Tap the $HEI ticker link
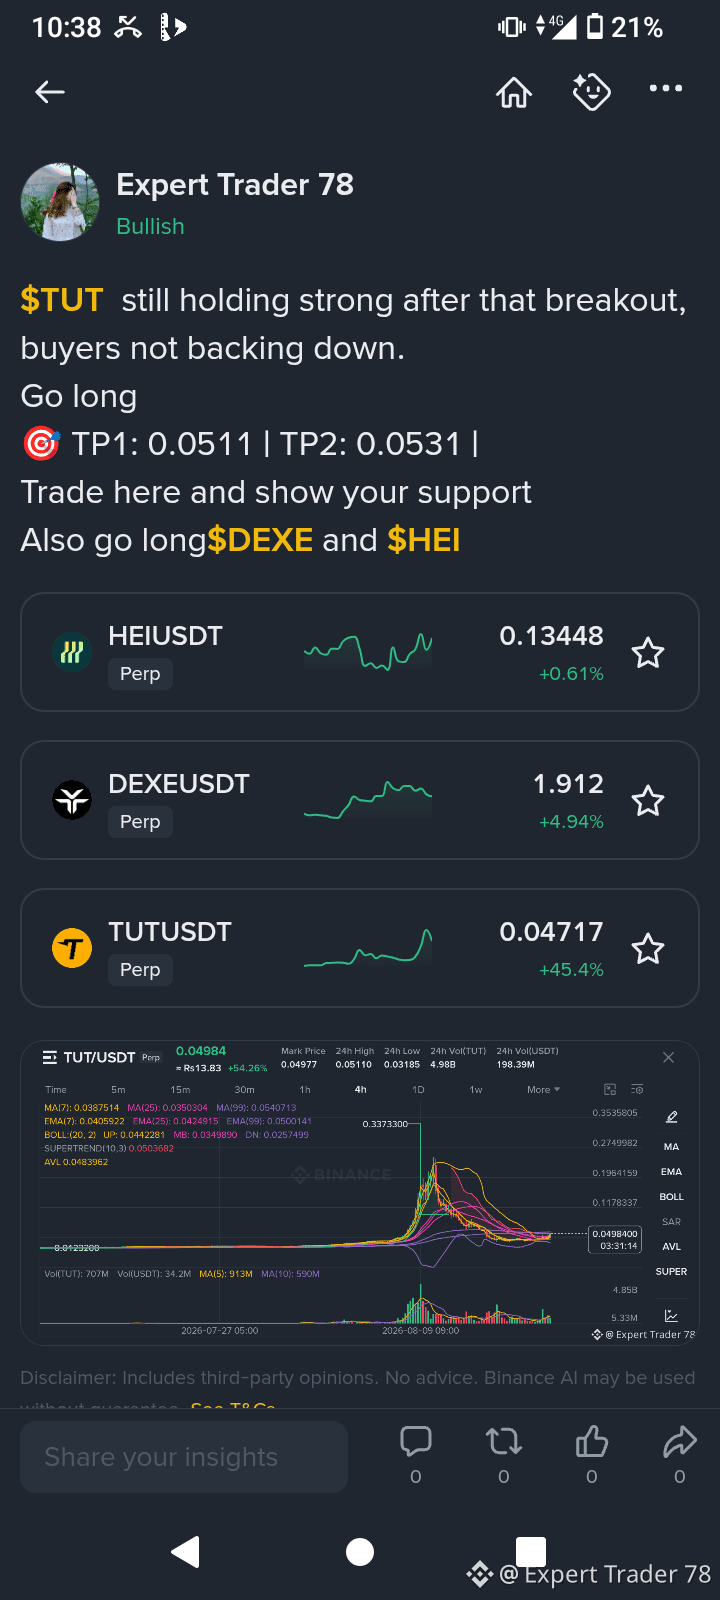The image size is (720, 1600). coord(424,540)
